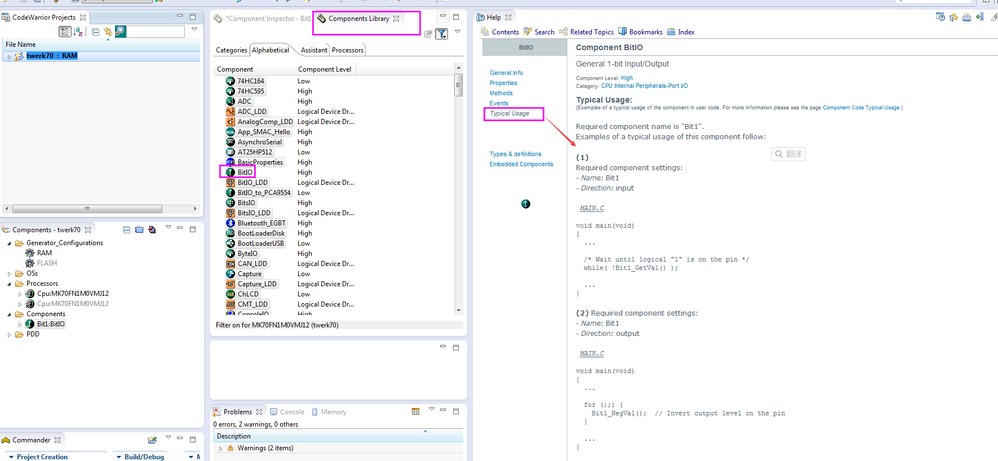This screenshot has width=998, height=461.
Task: Collapse all icon in Components - twerk70 panel
Action: [127, 229]
